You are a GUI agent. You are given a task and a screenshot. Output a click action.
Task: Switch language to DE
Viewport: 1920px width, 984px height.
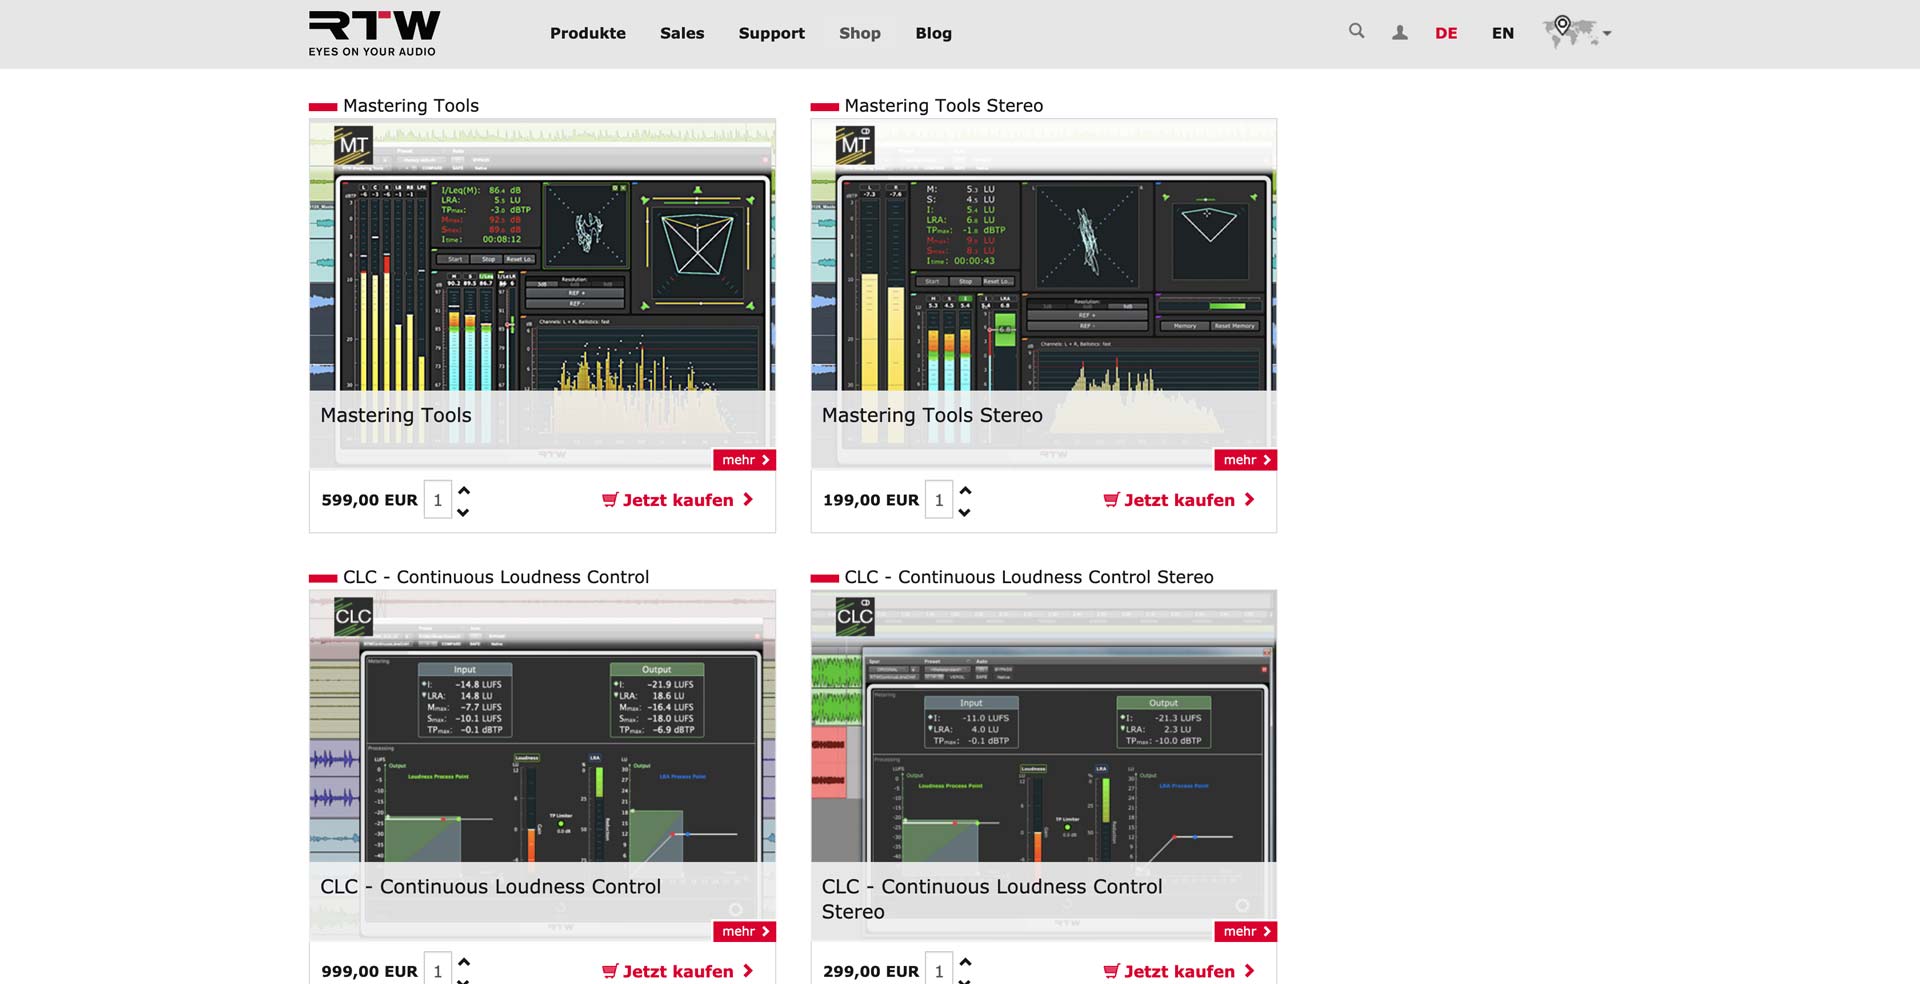1446,33
